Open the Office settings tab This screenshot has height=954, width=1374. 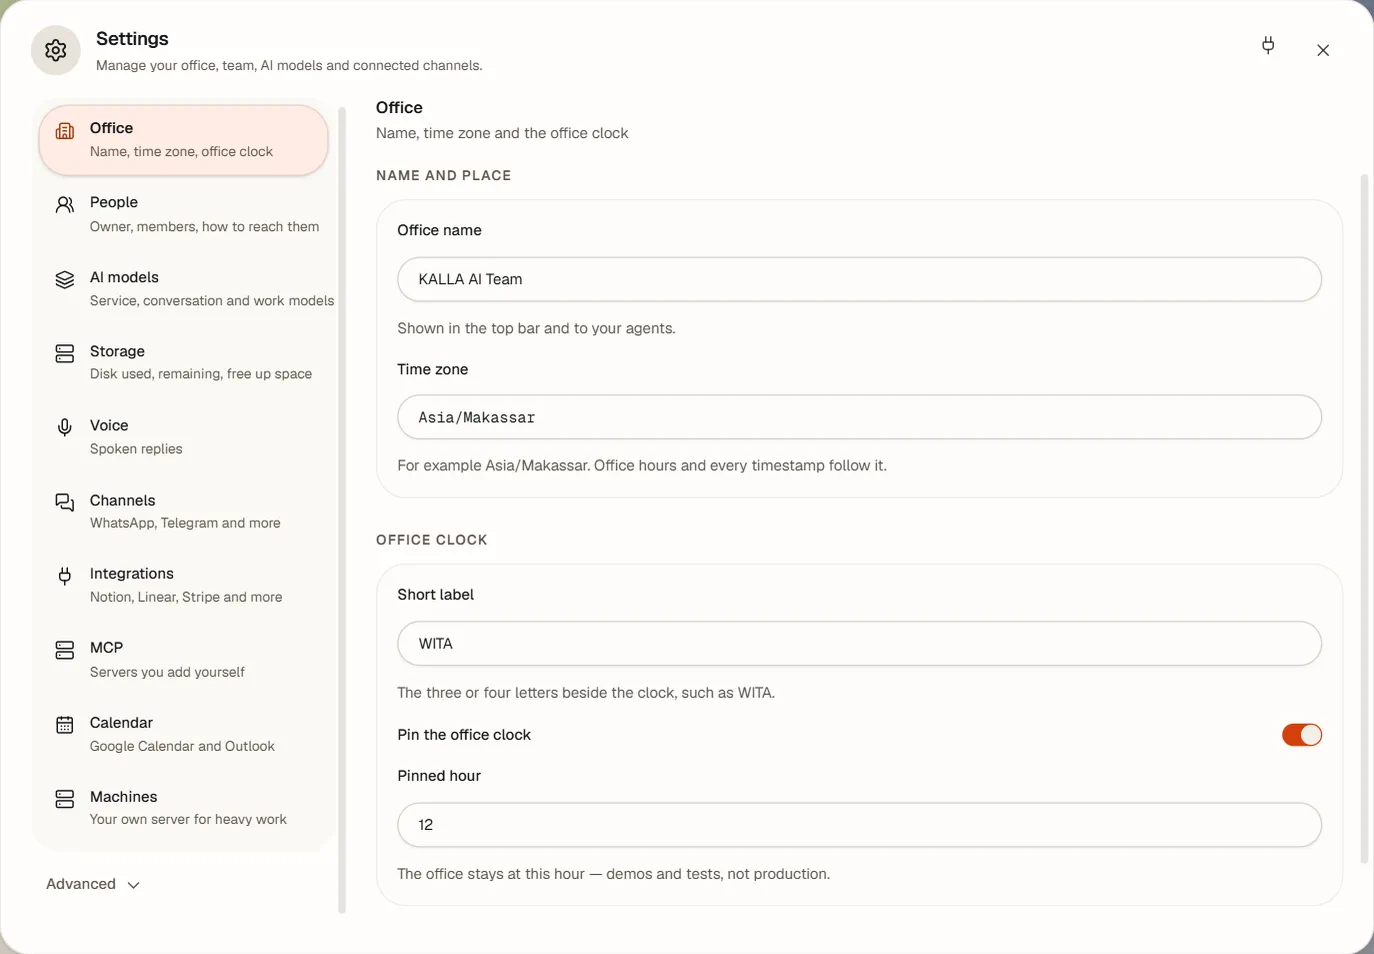tap(184, 140)
